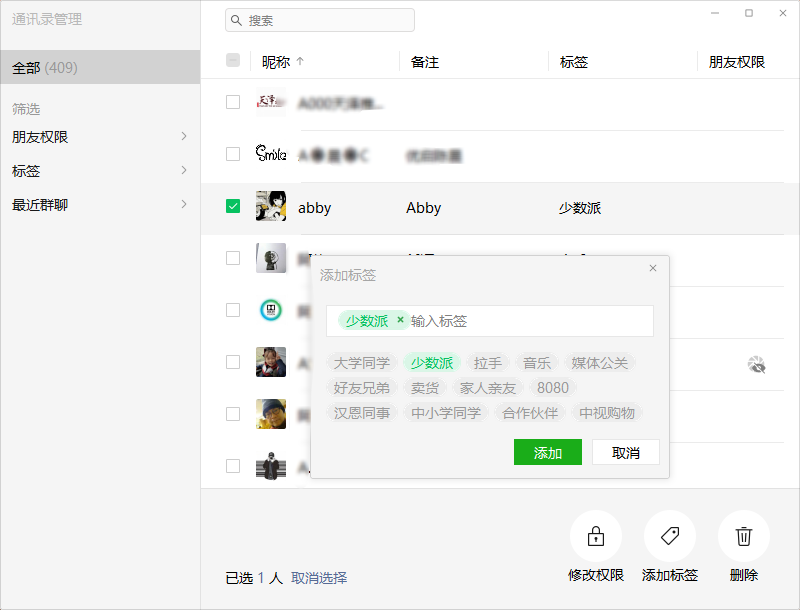Image resolution: width=800 pixels, height=610 pixels.
Task: Select 全部 (409) in sidebar
Action: [100, 67]
